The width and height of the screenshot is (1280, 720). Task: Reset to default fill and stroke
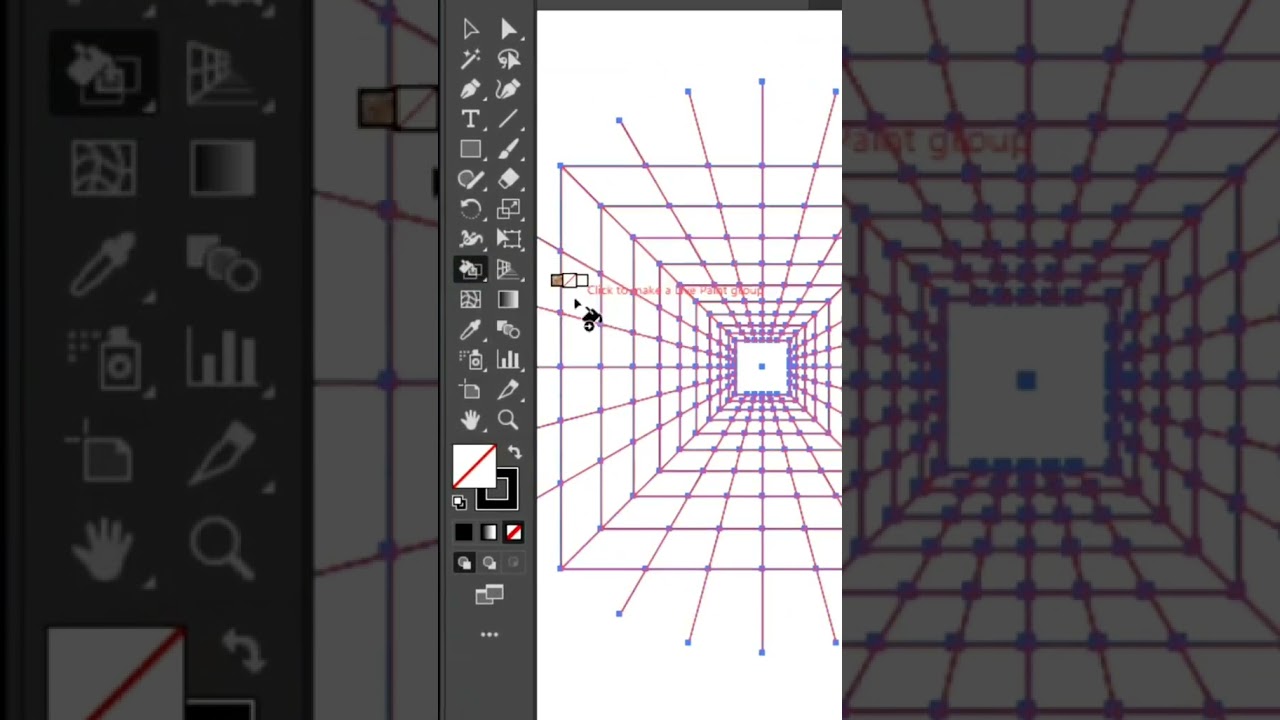(x=459, y=502)
